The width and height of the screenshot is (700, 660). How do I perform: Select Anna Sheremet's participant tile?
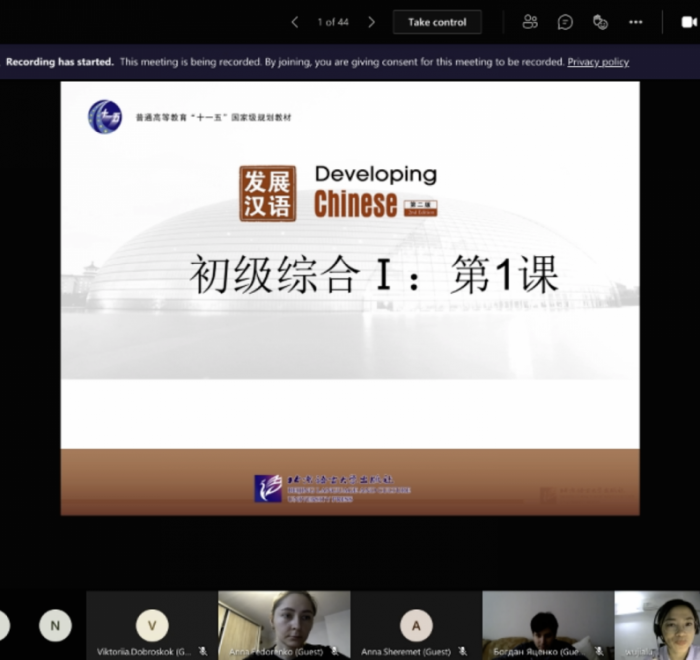click(416, 625)
